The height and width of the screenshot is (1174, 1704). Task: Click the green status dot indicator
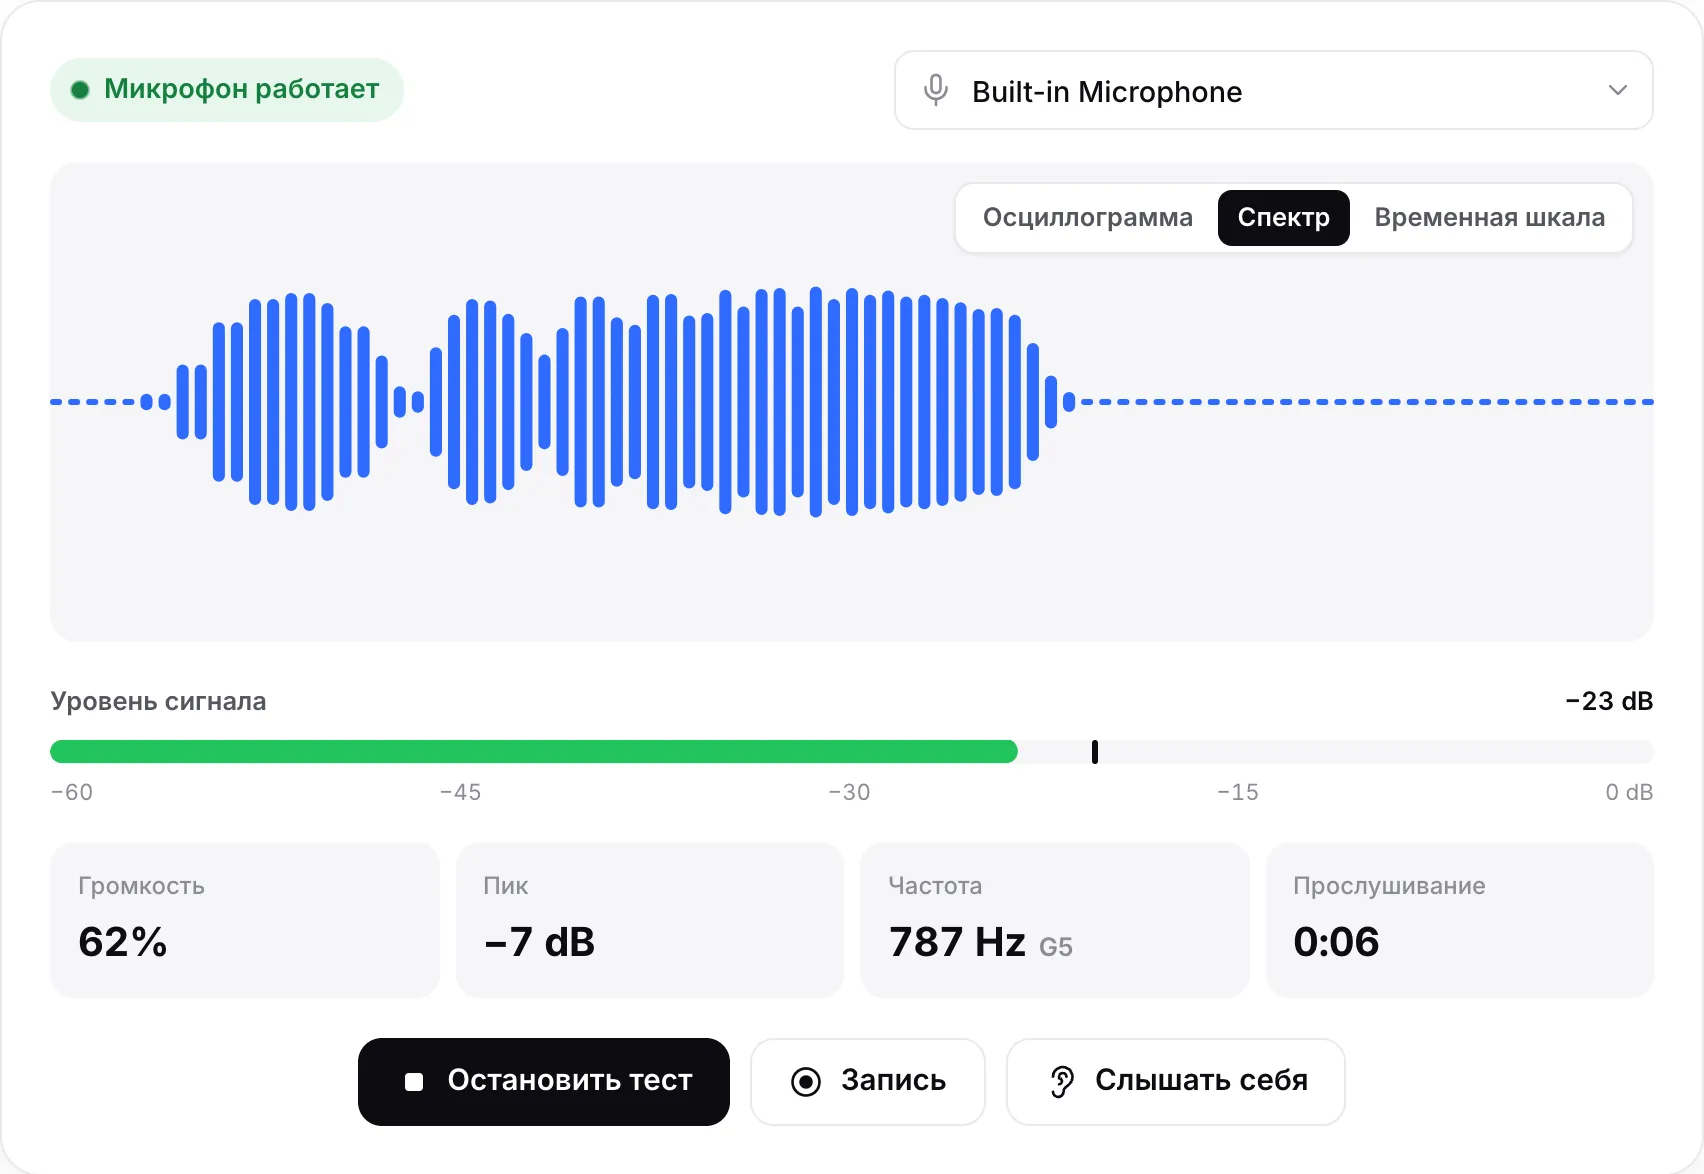point(80,90)
